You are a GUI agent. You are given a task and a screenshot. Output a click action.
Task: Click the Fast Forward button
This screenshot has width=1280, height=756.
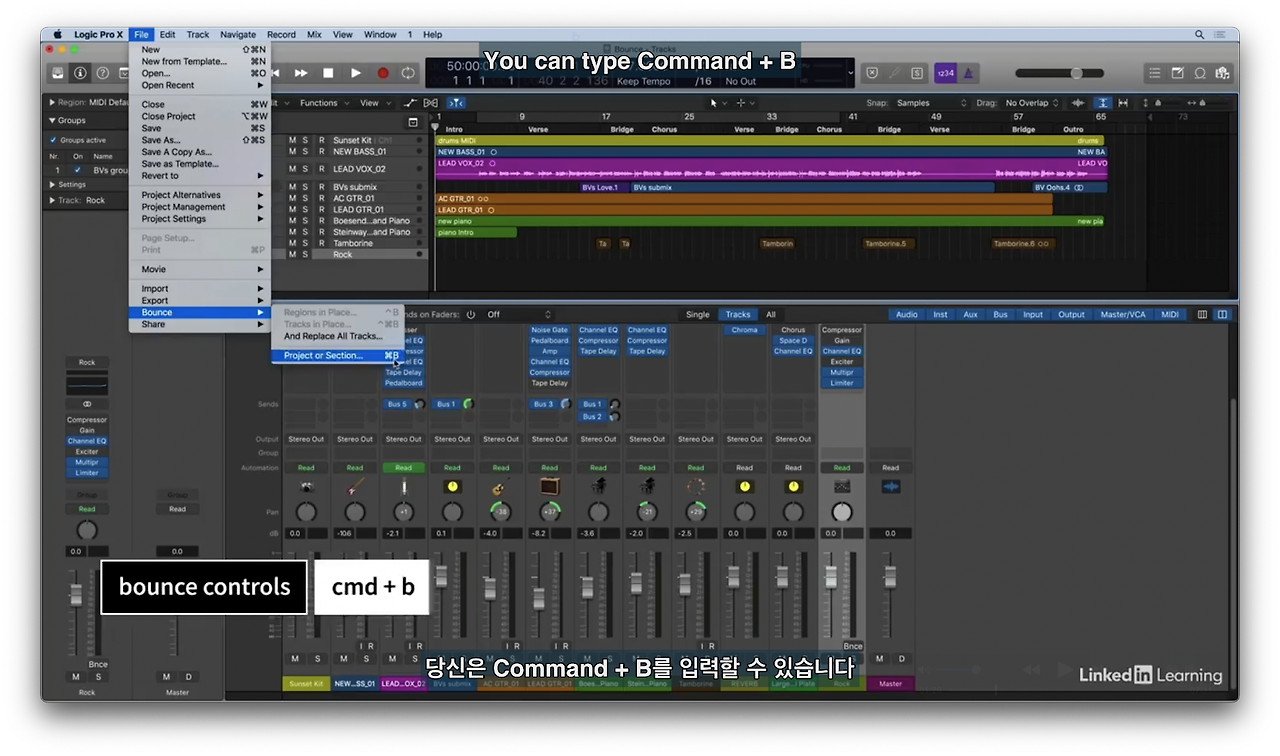[x=301, y=73]
